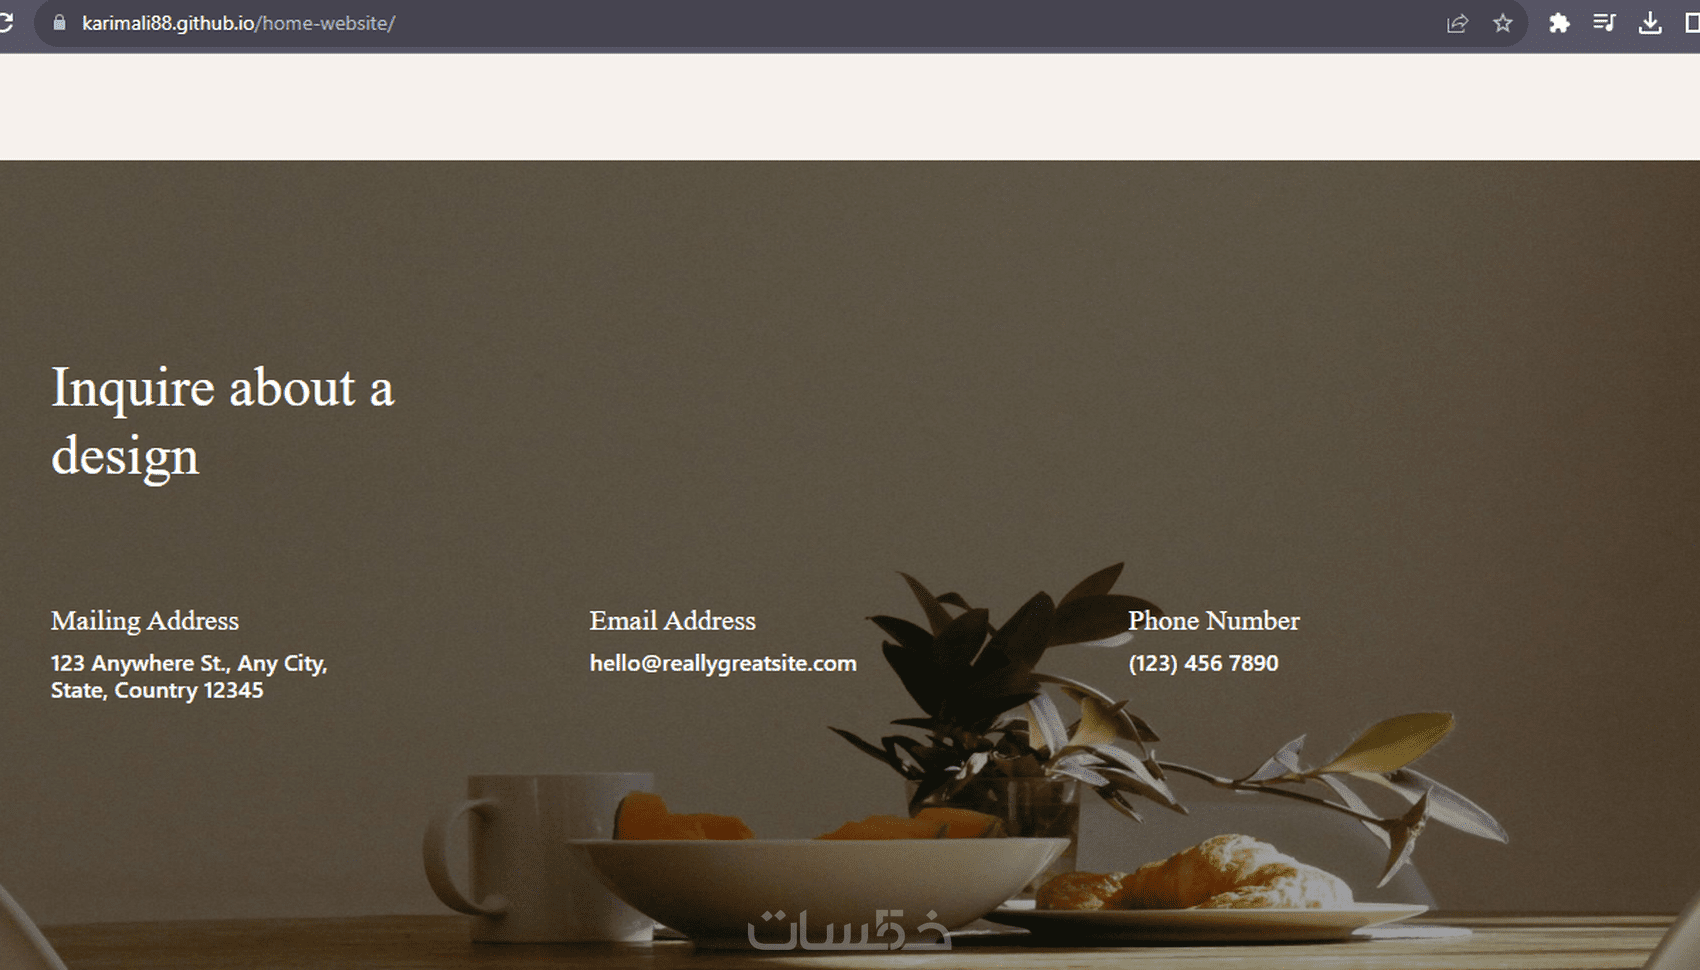This screenshot has height=970, width=1700.
Task: Click the (123) 456 7890 phone number
Action: (1203, 663)
